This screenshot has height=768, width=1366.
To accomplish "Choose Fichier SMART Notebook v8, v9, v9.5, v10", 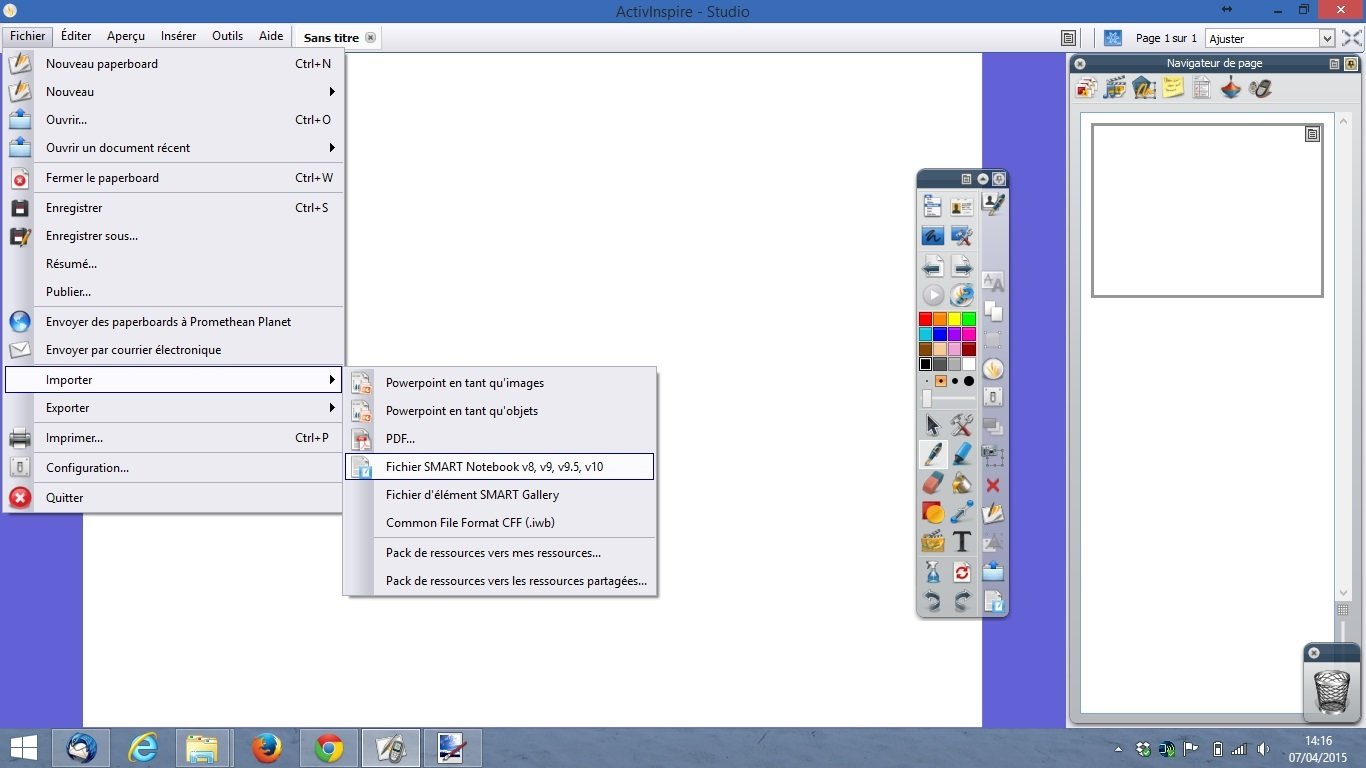I will tap(499, 466).
